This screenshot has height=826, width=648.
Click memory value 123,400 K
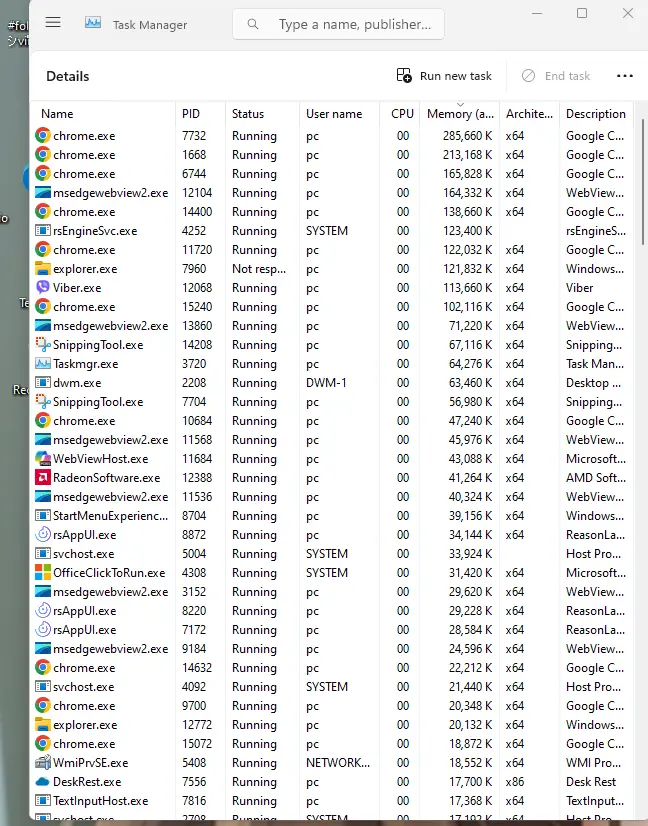click(x=467, y=231)
